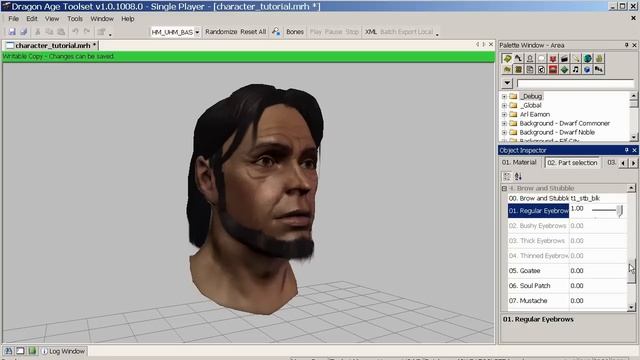This screenshot has height=360, width=640.
Task: Open the Tools menu
Action: point(75,19)
